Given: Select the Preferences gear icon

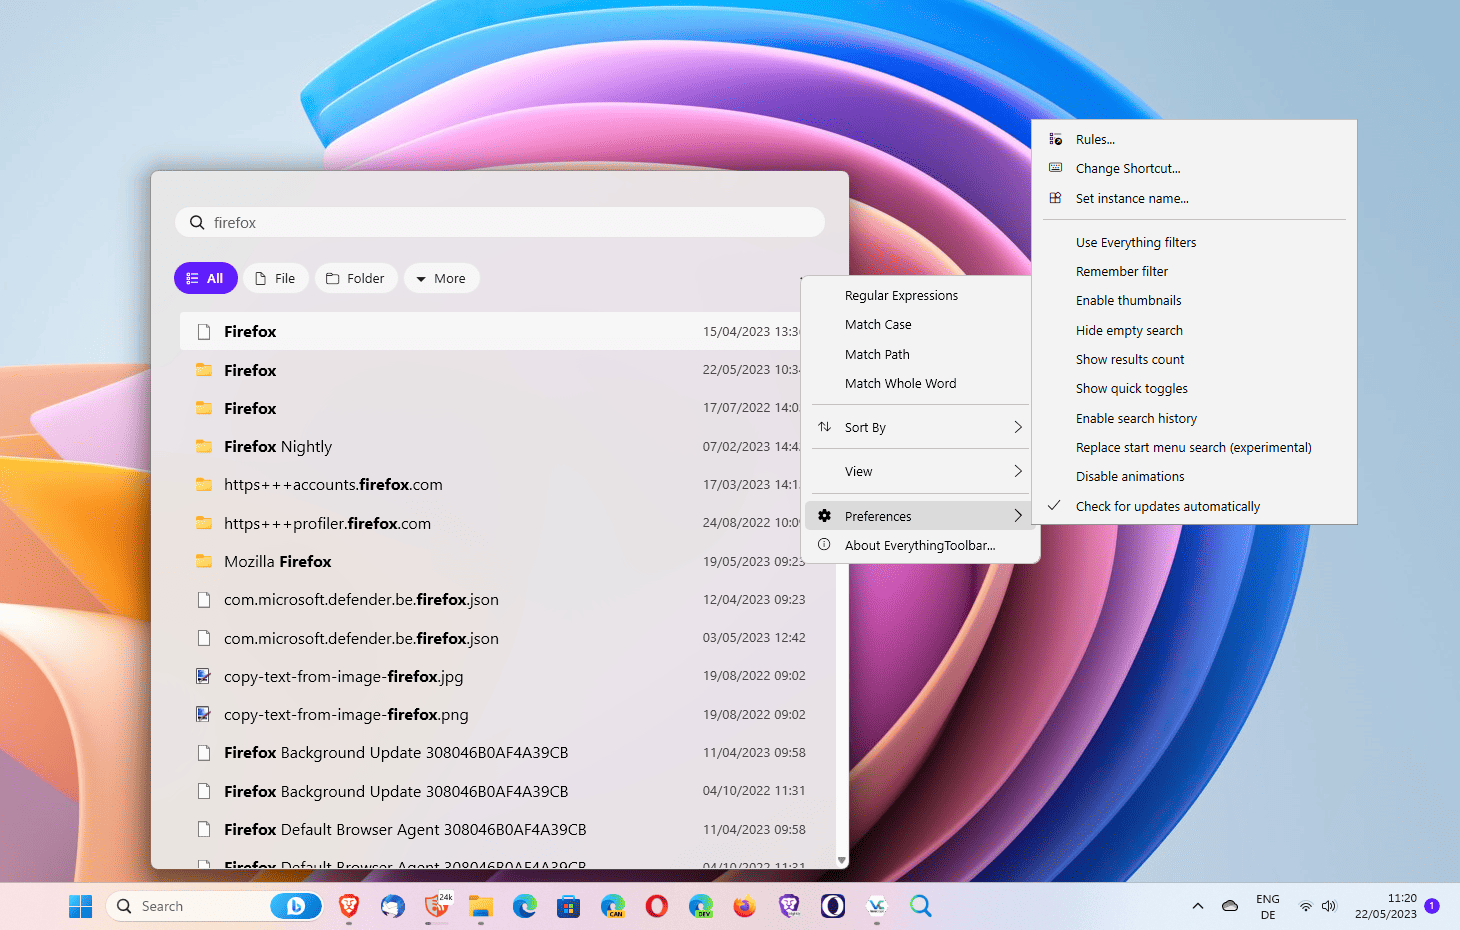Looking at the screenshot, I should point(824,515).
